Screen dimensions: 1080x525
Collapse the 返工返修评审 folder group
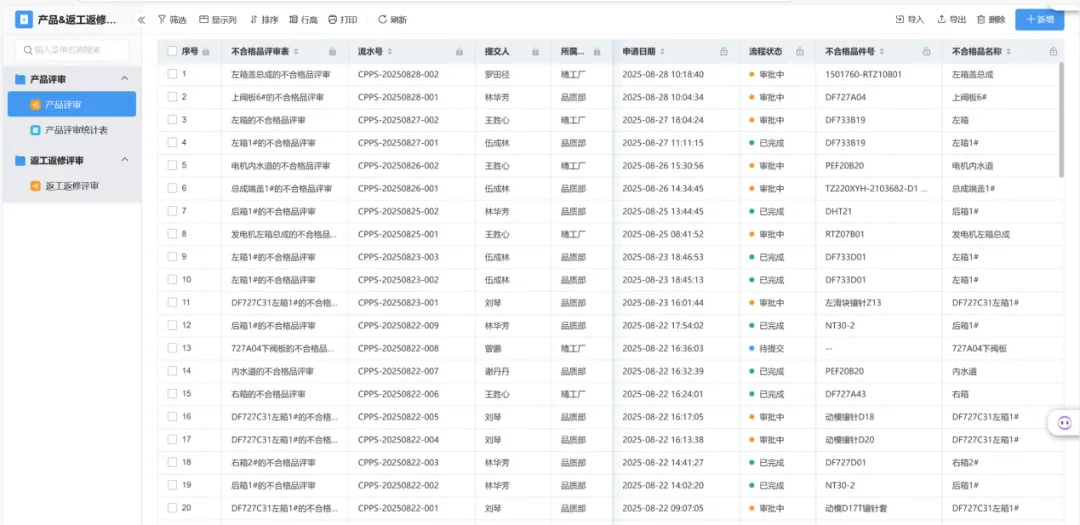click(125, 160)
